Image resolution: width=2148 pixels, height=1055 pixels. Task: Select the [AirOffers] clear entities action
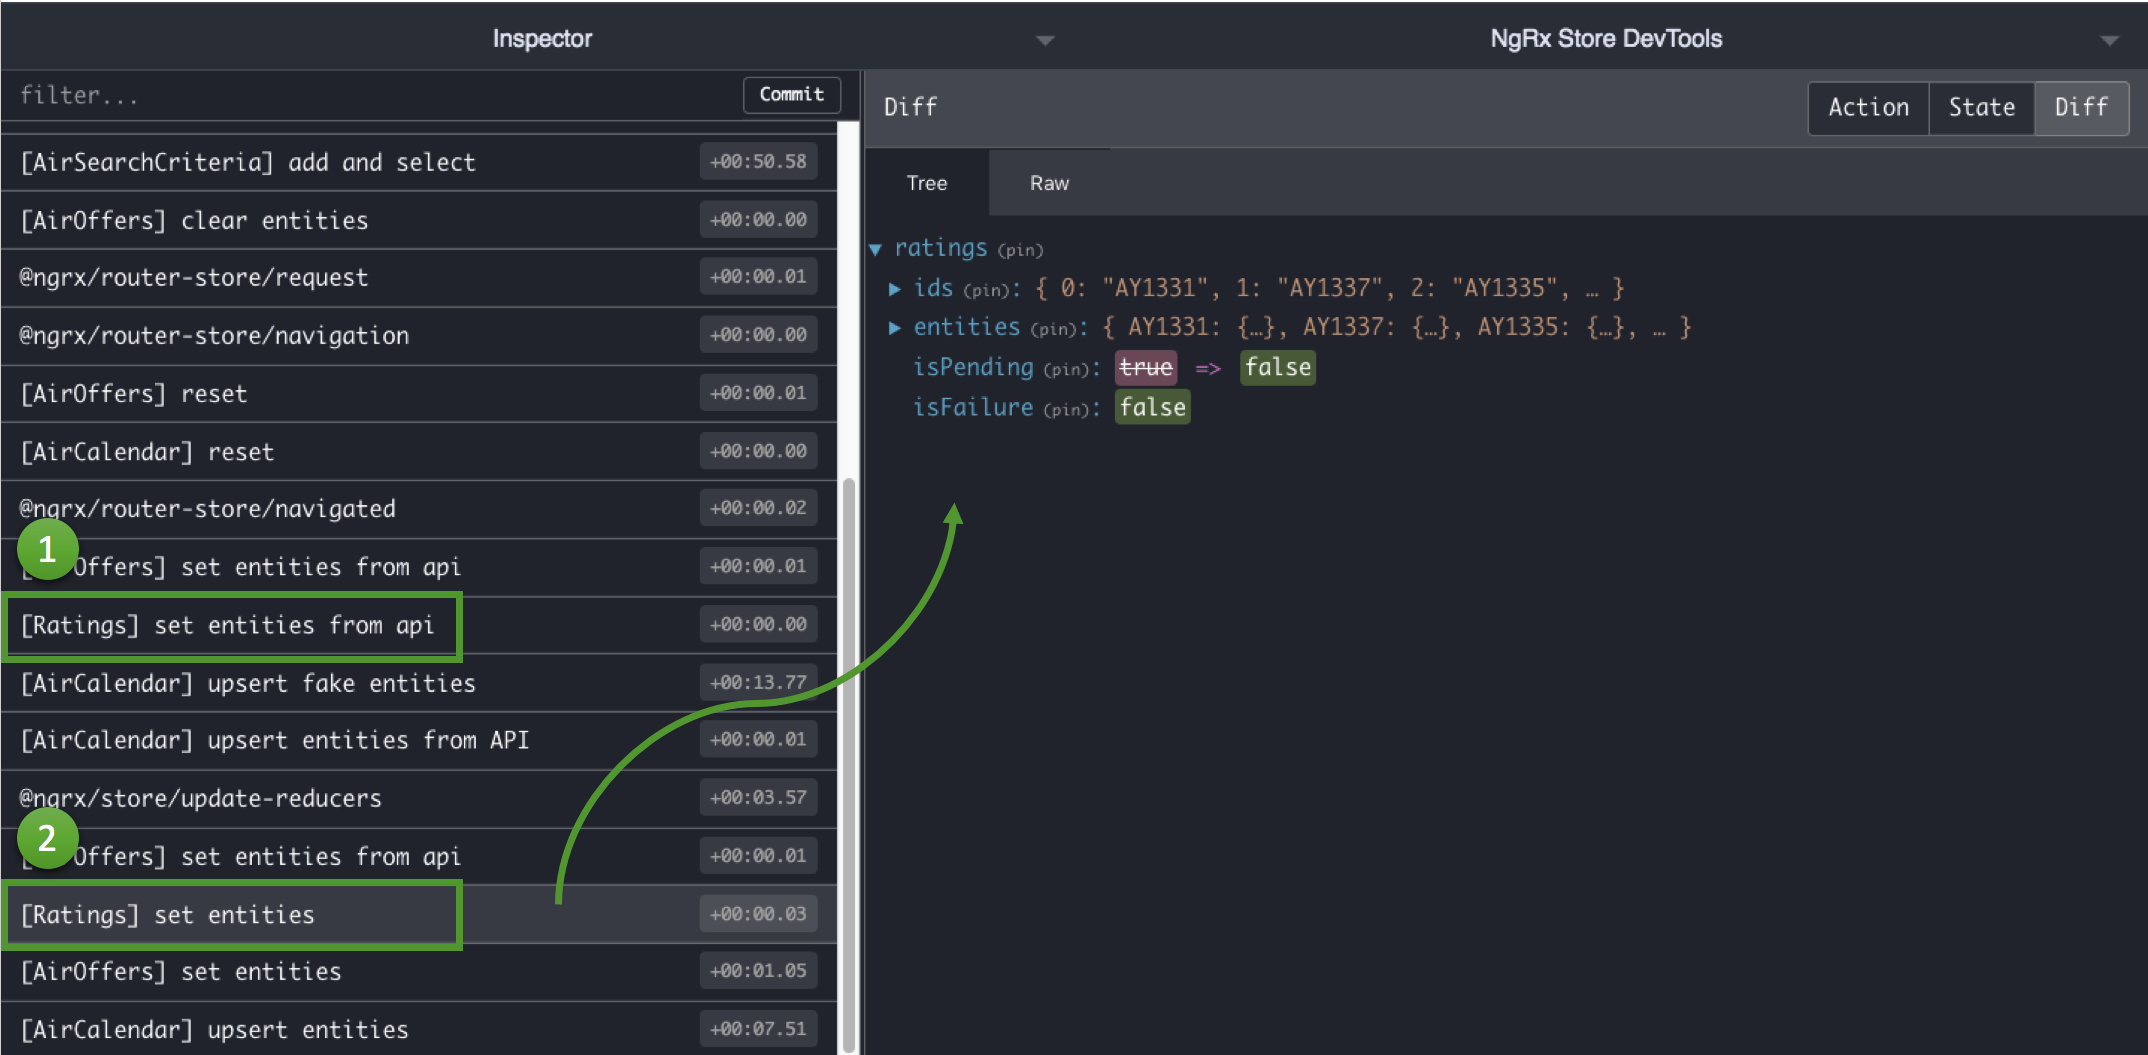pos(195,220)
